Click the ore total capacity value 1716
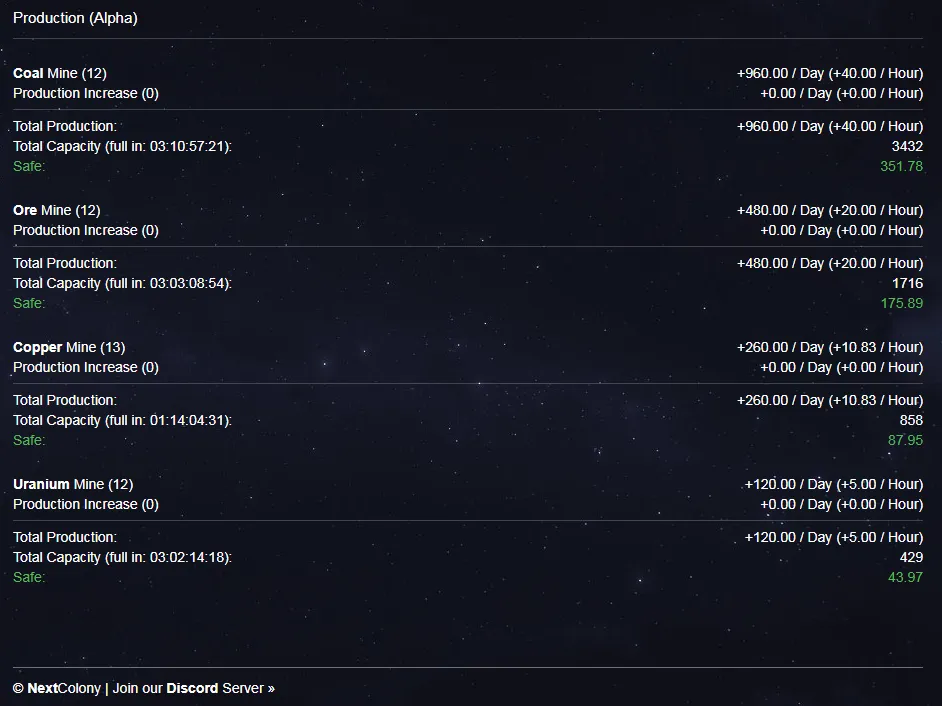The image size is (942, 706). click(907, 284)
